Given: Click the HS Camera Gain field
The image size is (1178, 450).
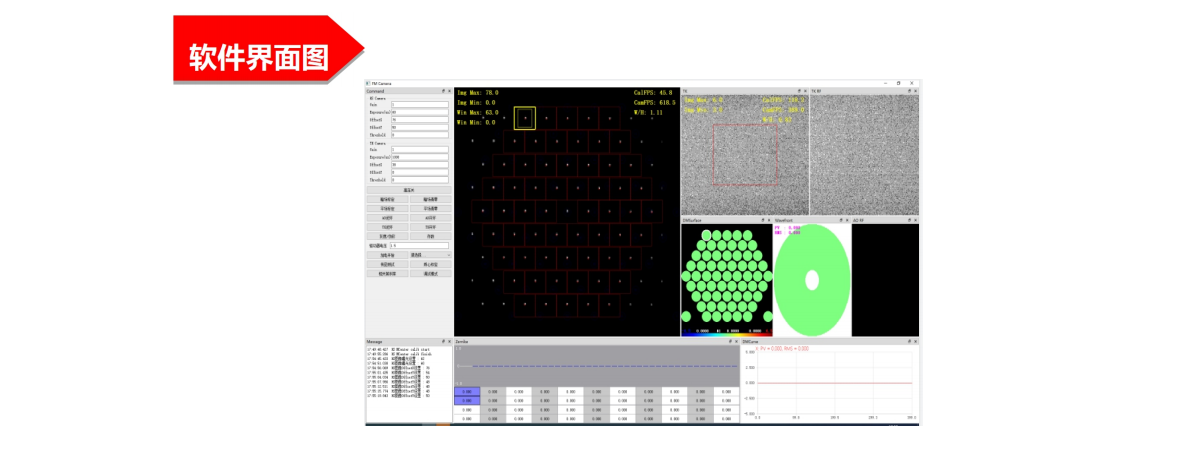Looking at the screenshot, I should point(420,104).
